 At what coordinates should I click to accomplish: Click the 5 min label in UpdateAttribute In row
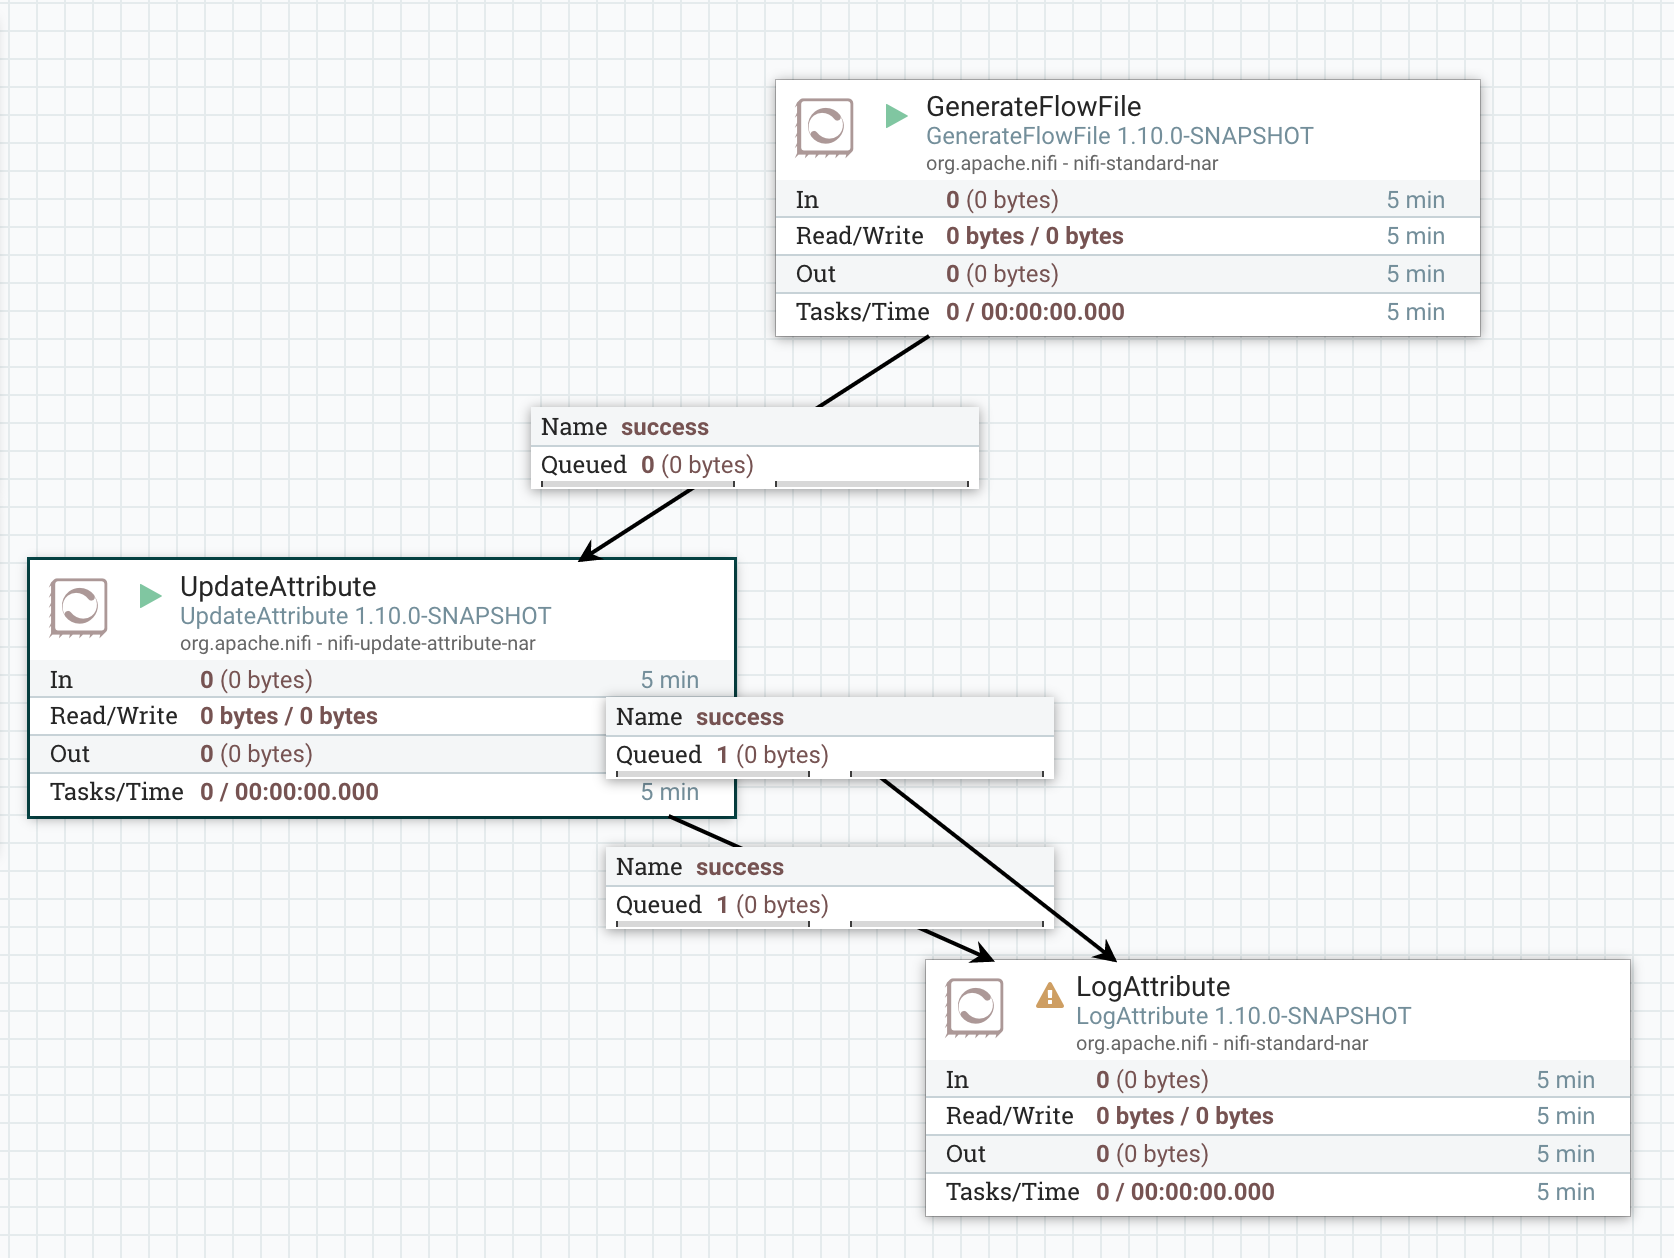coord(669,680)
